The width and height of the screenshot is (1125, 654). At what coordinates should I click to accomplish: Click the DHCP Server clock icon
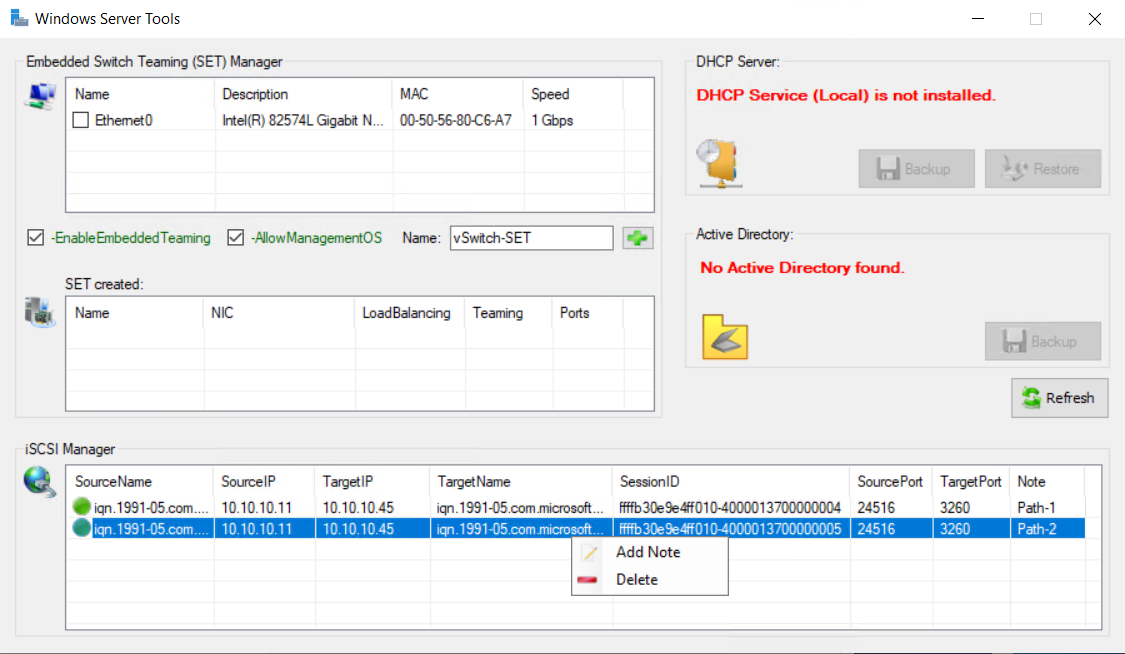pyautogui.click(x=719, y=162)
